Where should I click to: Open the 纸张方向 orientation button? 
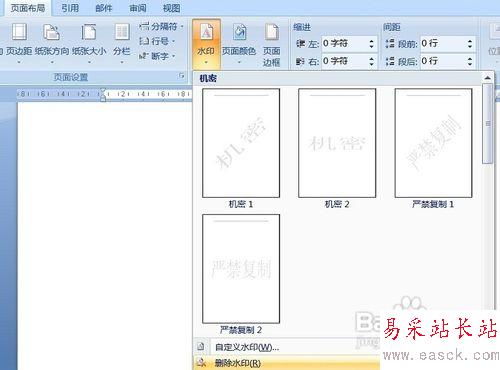pyautogui.click(x=52, y=42)
